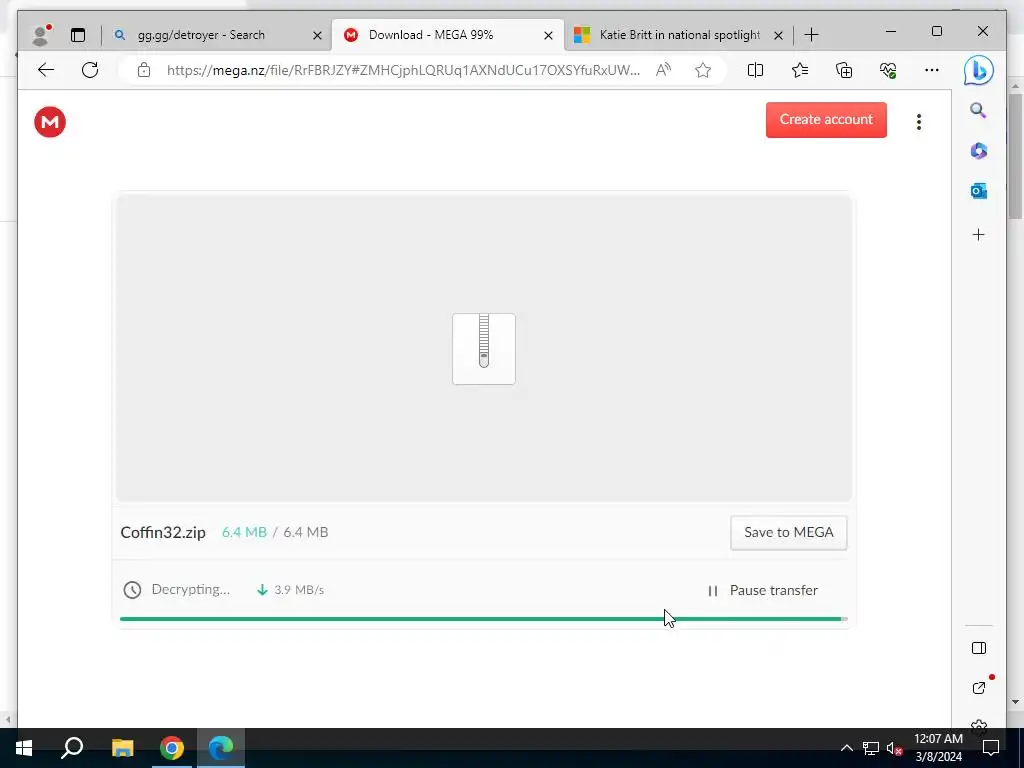This screenshot has height=768, width=1024.
Task: Open Outlook sidebar icon
Action: coord(978,191)
